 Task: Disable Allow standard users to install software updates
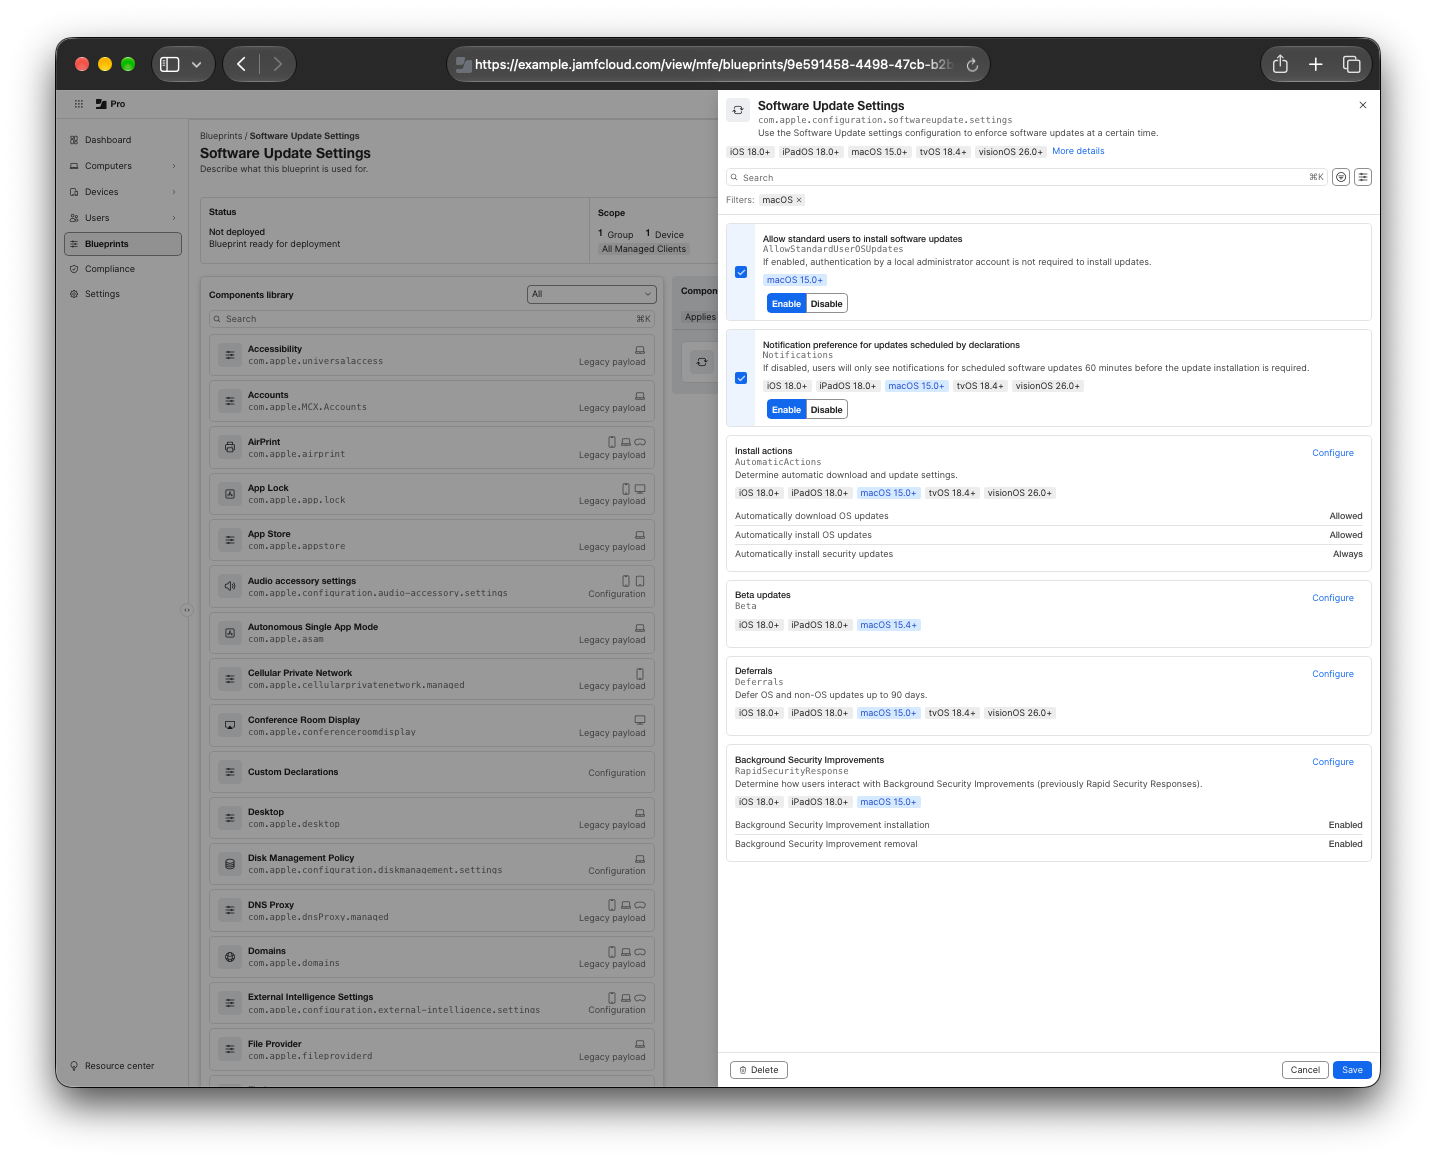(x=827, y=304)
